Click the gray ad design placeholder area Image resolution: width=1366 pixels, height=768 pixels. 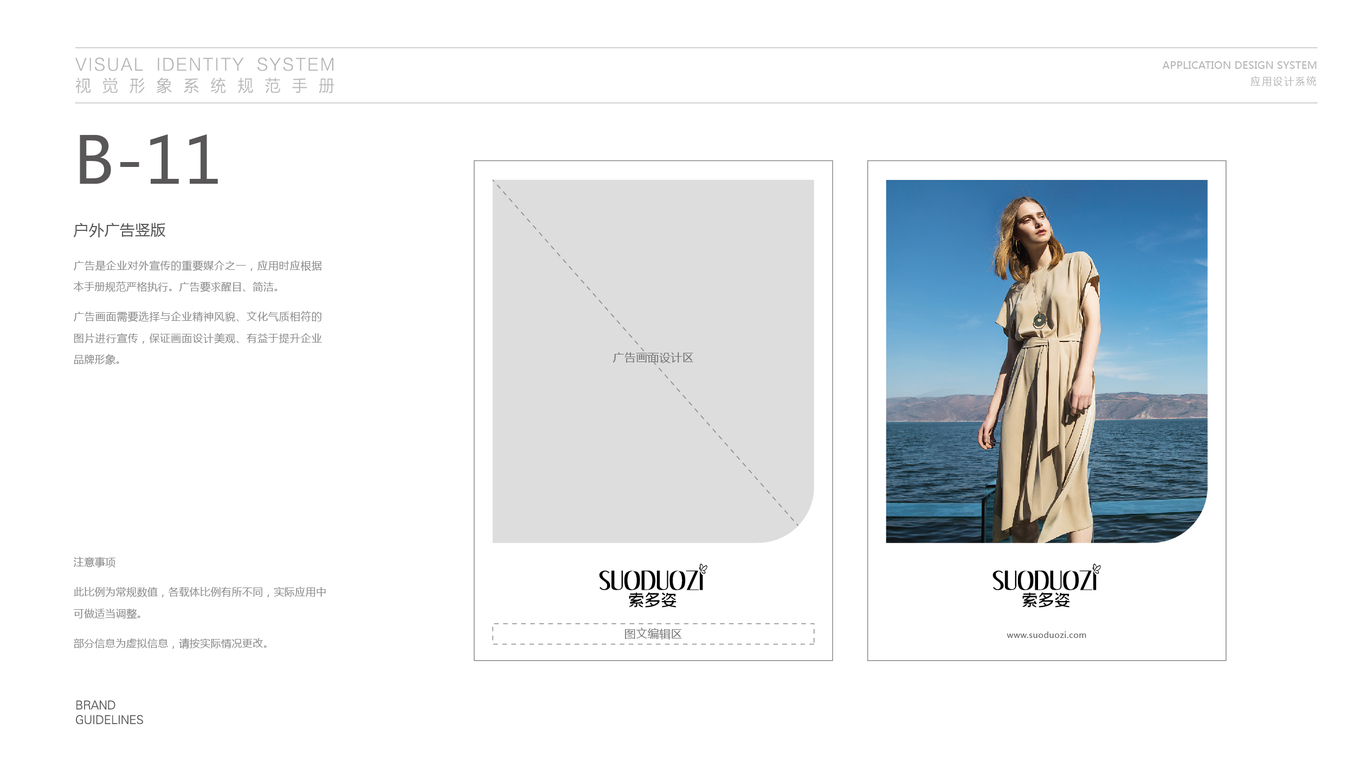point(653,361)
